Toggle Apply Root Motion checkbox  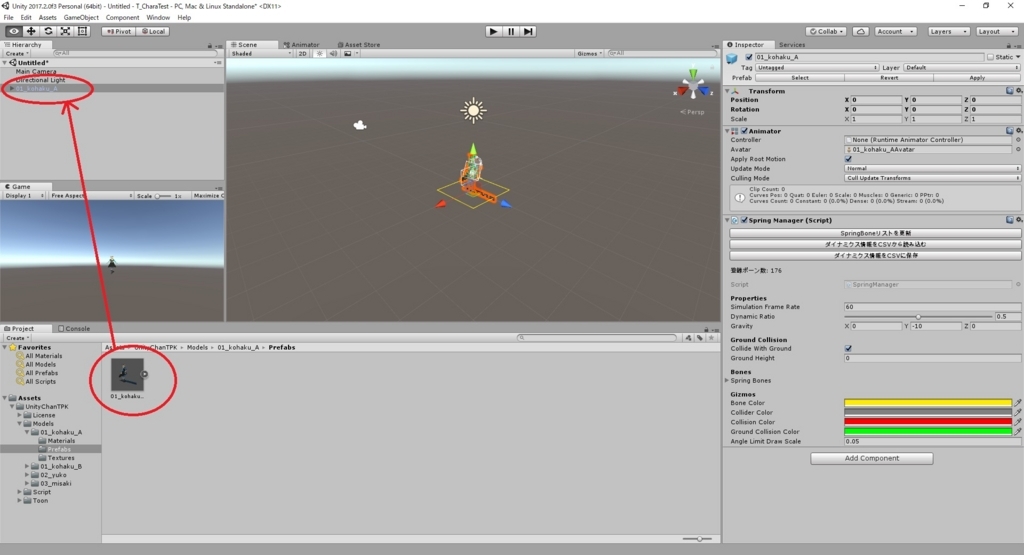click(848, 159)
